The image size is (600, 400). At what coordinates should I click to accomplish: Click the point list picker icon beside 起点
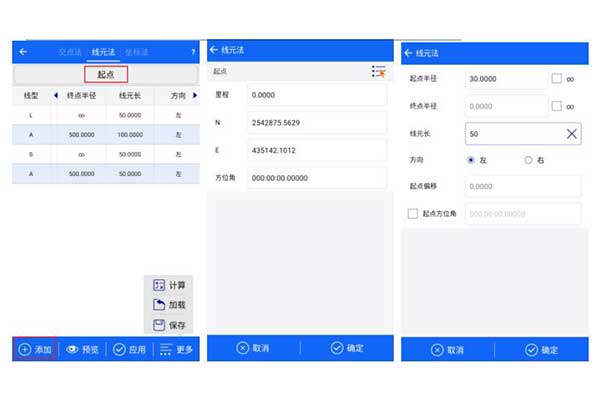[378, 72]
